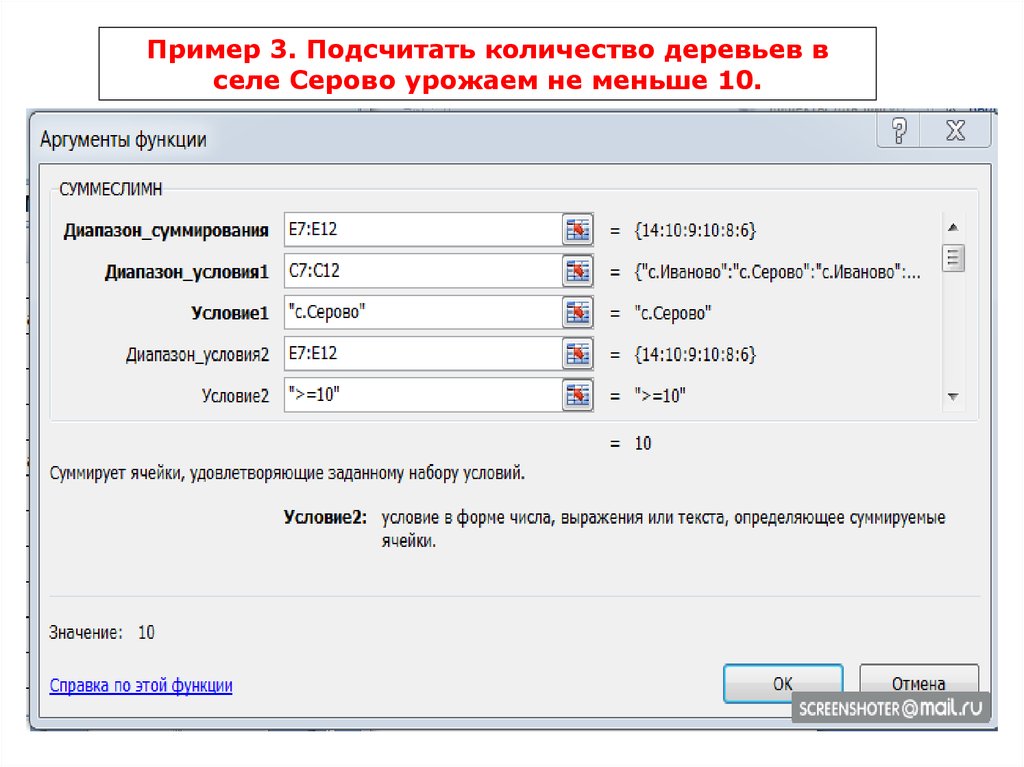Click the SCREENSHOTER@mail.ru watermark
This screenshot has height=767, width=1024.
point(889,708)
